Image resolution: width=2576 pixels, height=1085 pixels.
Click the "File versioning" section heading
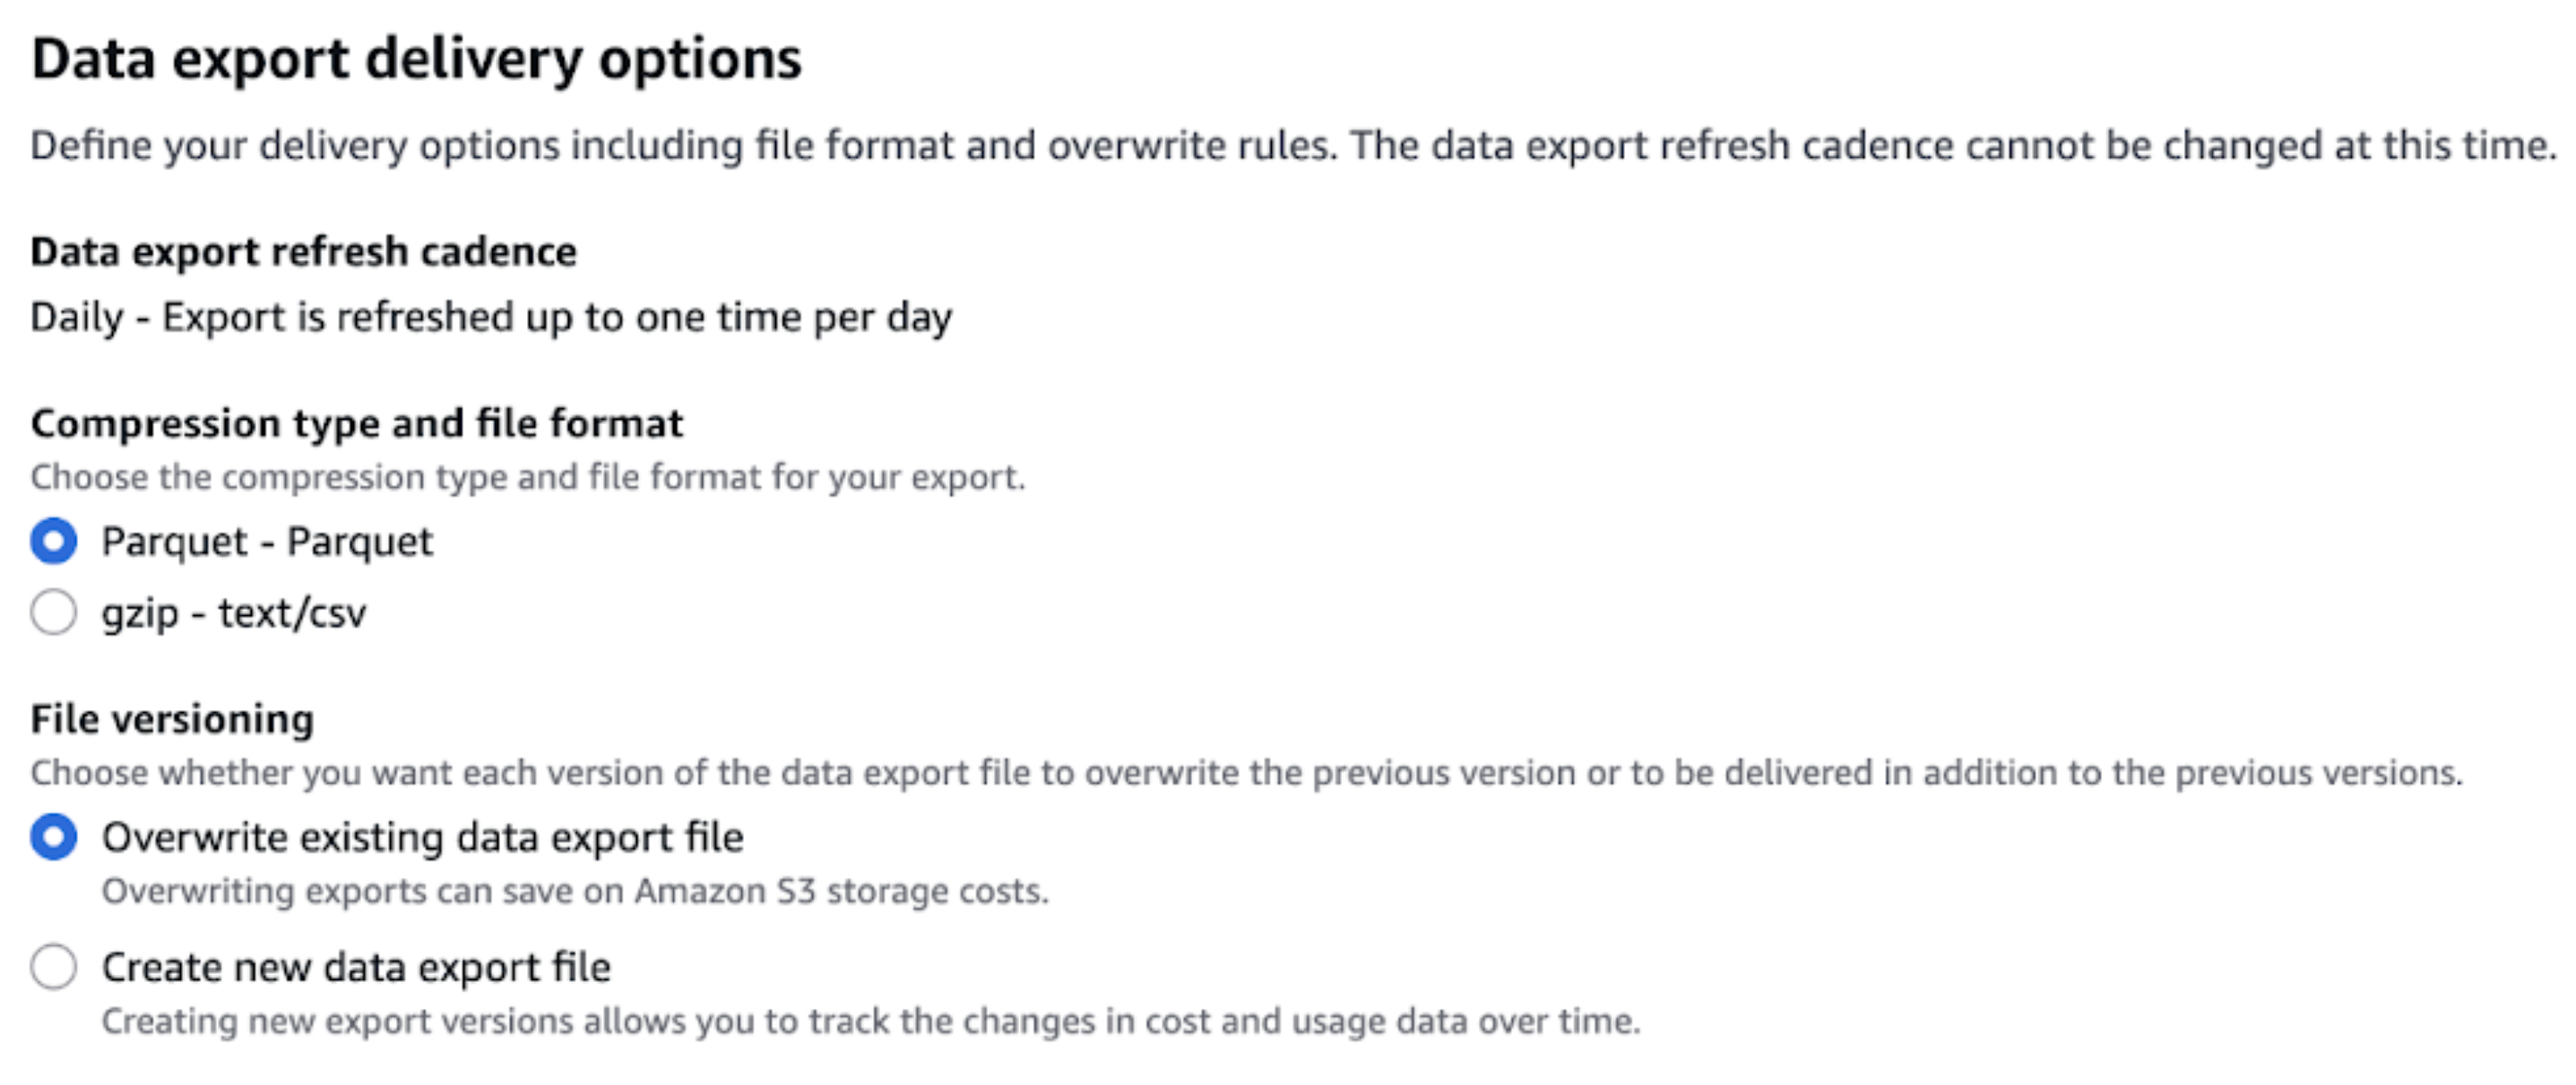pyautogui.click(x=172, y=719)
